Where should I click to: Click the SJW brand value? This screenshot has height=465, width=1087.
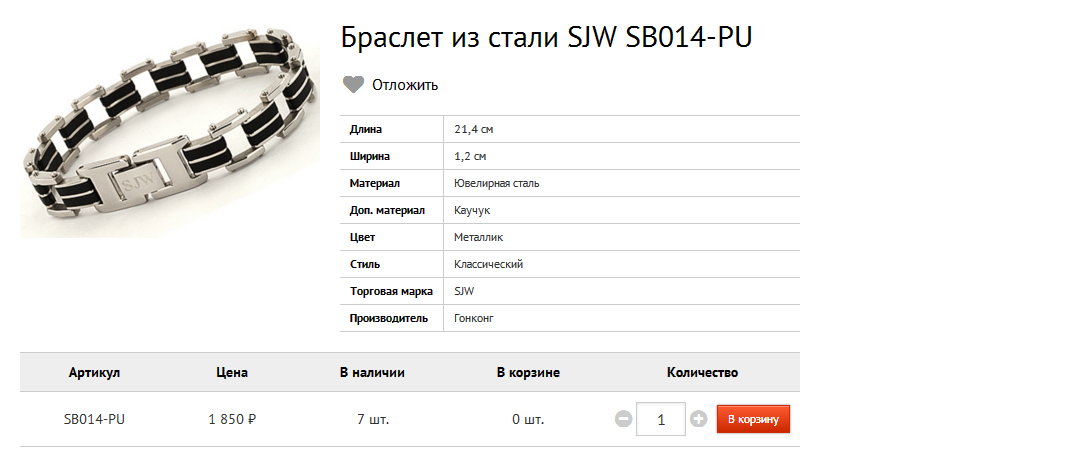click(464, 292)
